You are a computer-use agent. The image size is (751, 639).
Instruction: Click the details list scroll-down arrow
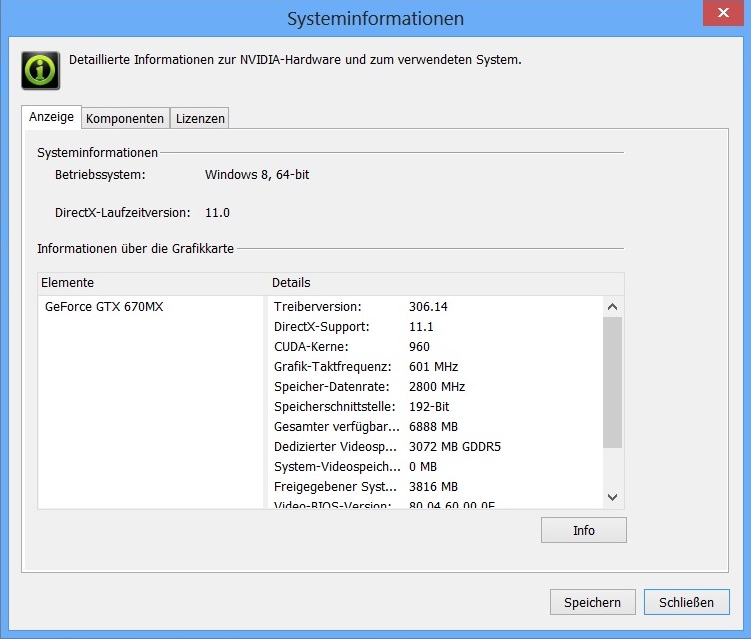(x=612, y=497)
